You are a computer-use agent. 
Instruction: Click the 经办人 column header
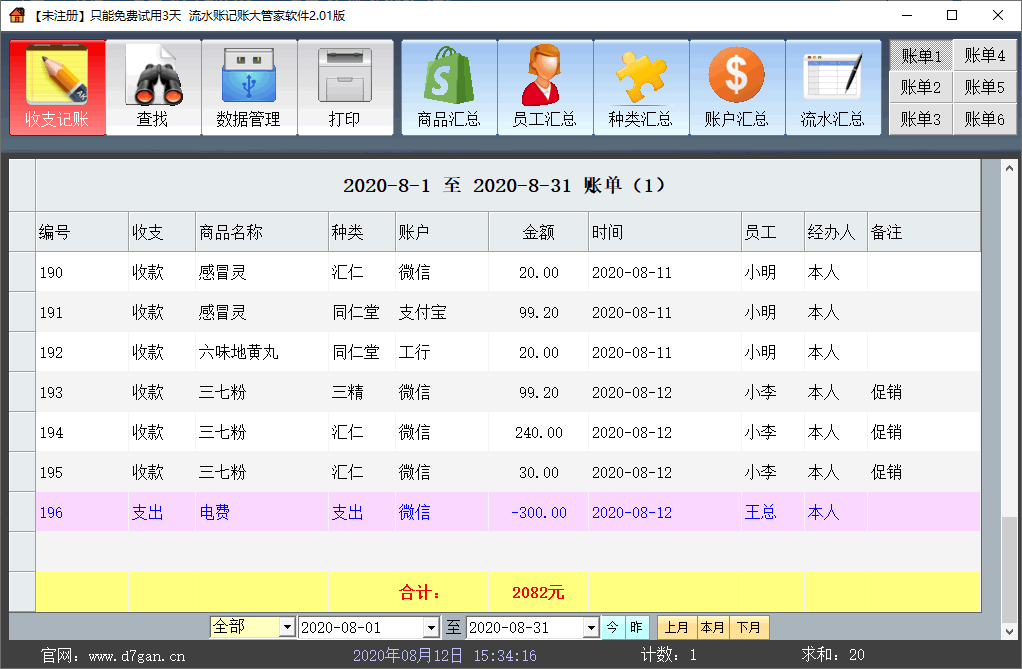coord(836,232)
